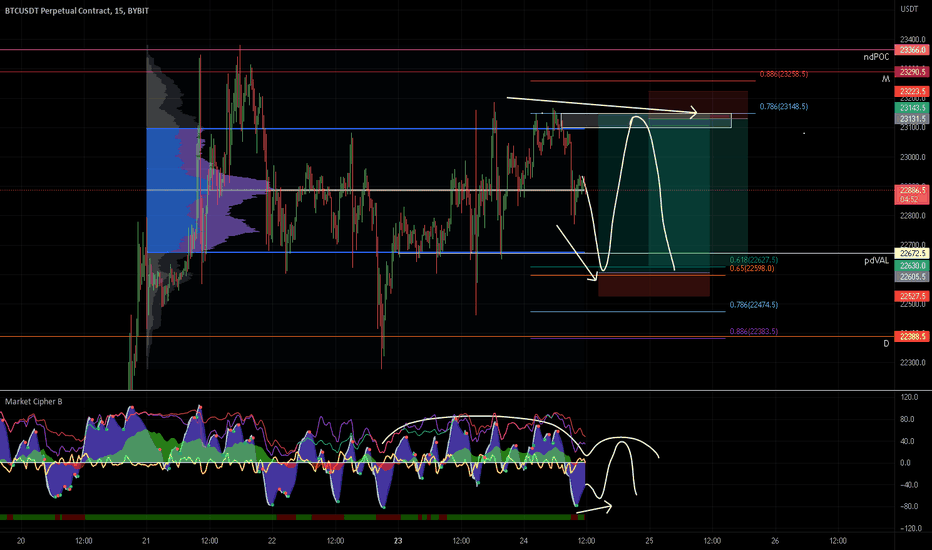Click date 20 on the time axis
Image resolution: width=932 pixels, height=550 pixels.
pos(21,540)
